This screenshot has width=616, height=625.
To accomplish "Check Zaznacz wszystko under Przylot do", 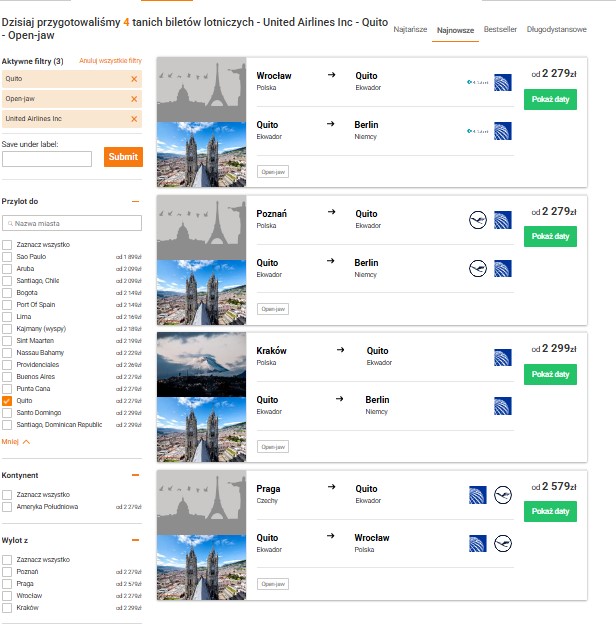I will [7, 245].
